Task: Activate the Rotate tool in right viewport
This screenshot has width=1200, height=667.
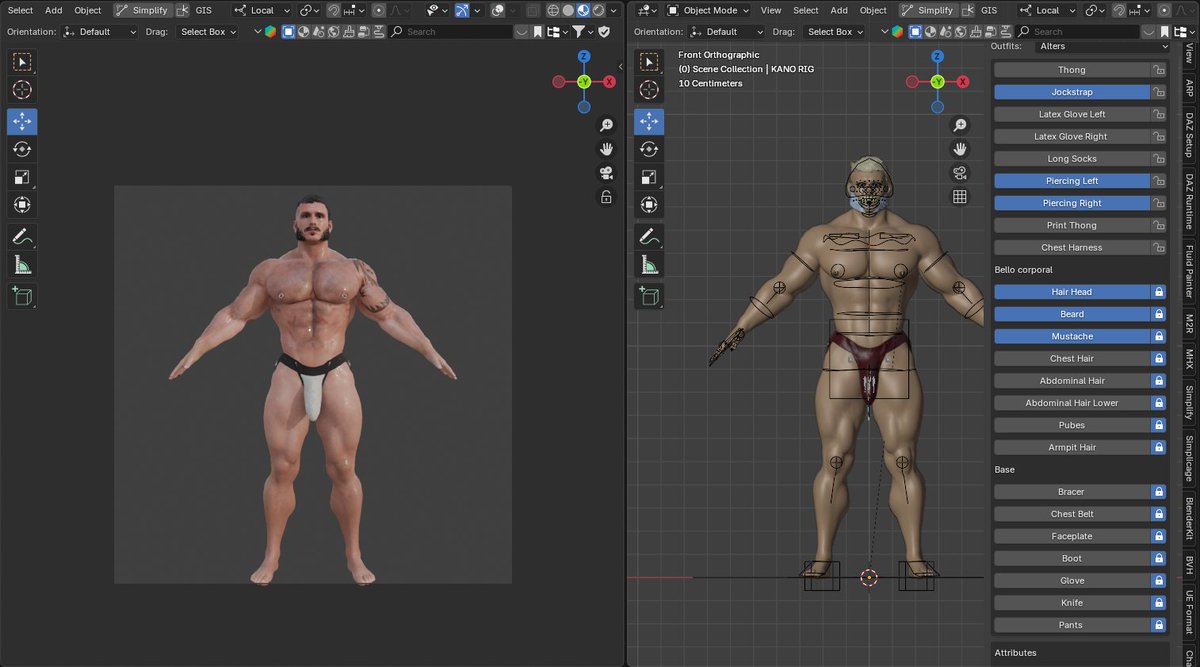Action: click(649, 149)
